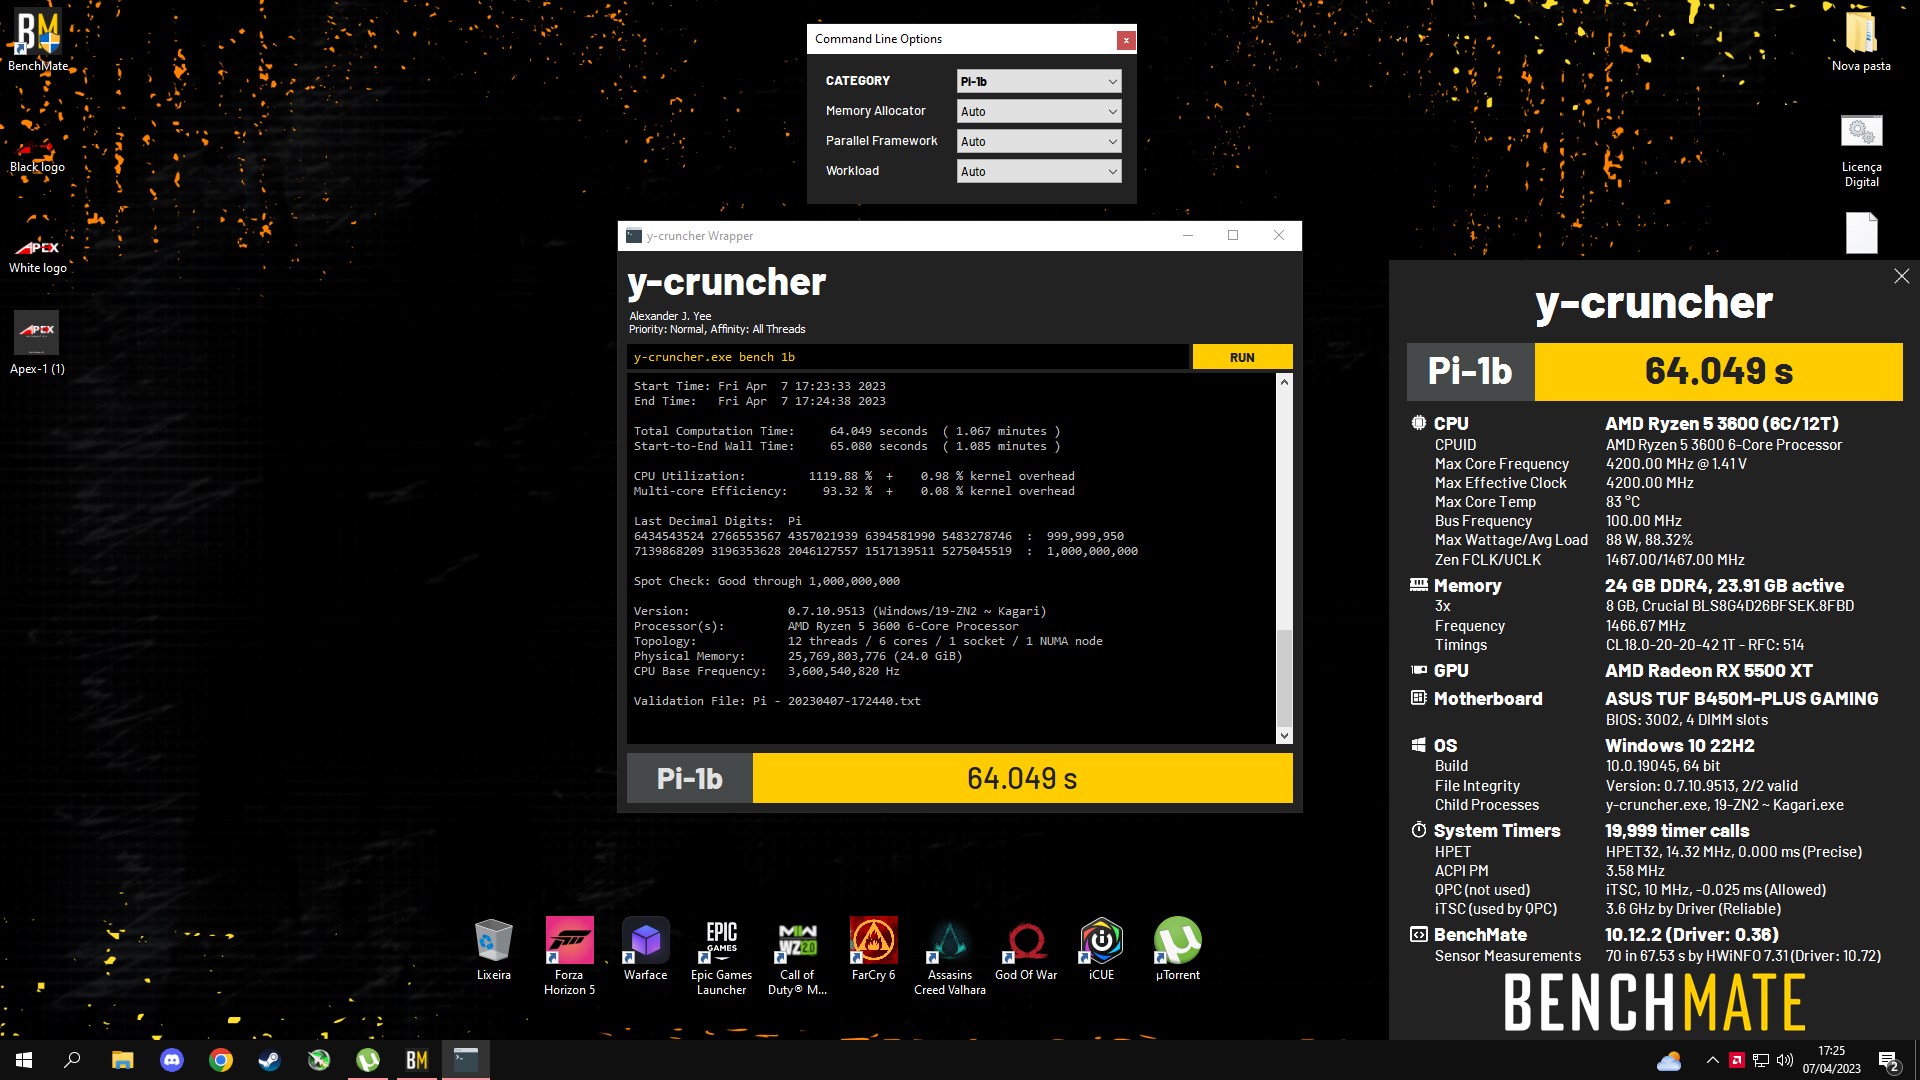This screenshot has height=1080, width=1920.
Task: Click the 'Total Computation Time' line
Action: (x=847, y=431)
